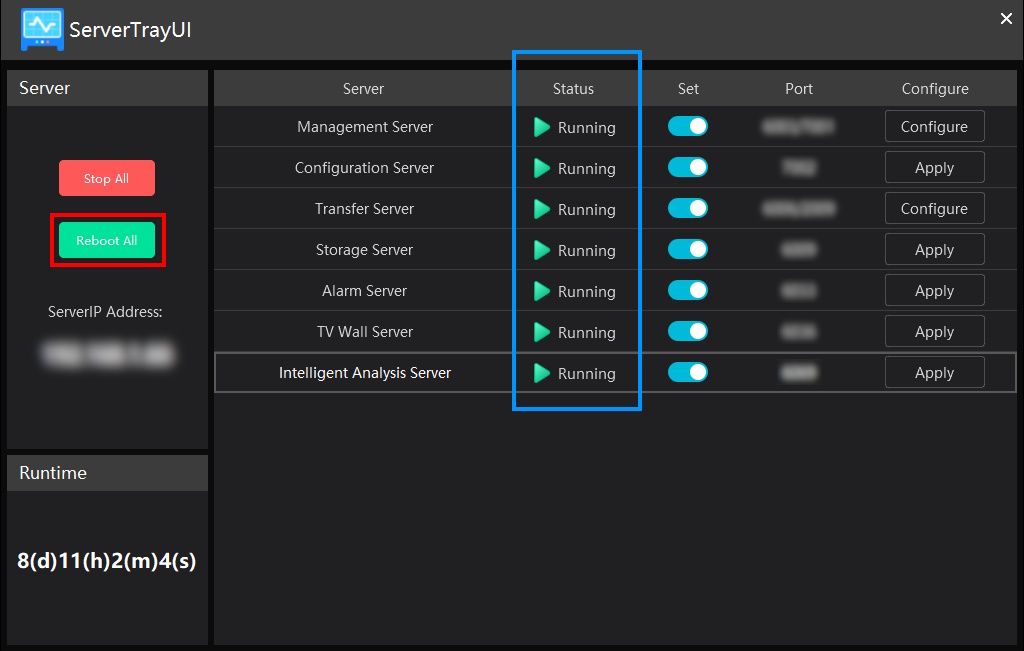Click the ServerTrayUI monitor logo icon
1024x651 pixels.
pos(42,29)
